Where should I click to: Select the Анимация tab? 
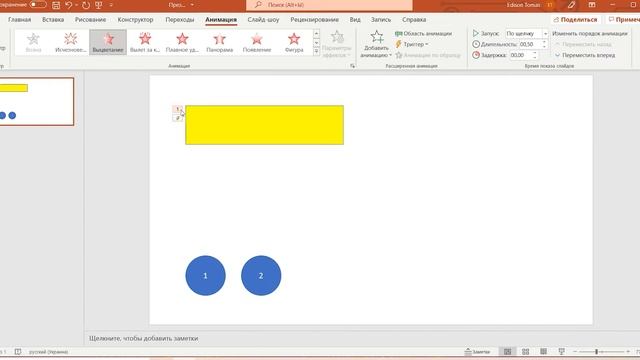[x=221, y=20]
